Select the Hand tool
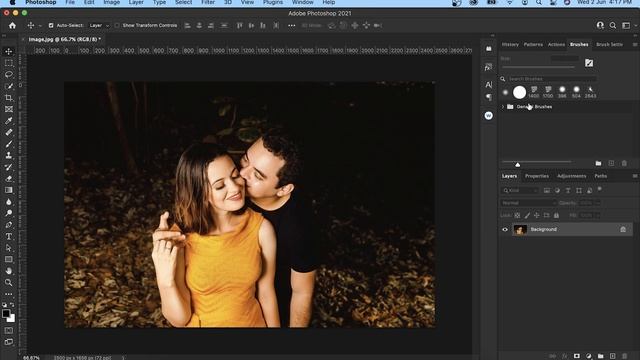This screenshot has width=640, height=360. (x=9, y=271)
